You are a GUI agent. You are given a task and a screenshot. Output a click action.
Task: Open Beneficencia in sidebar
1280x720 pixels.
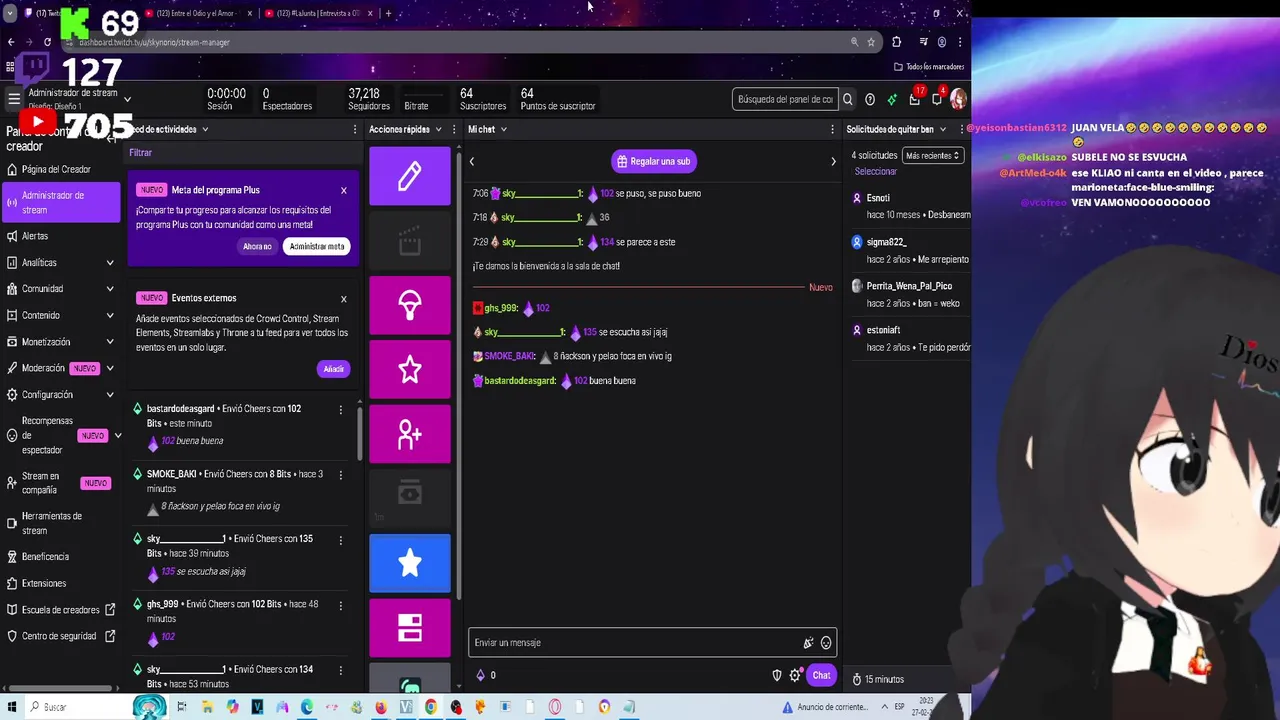click(60, 557)
